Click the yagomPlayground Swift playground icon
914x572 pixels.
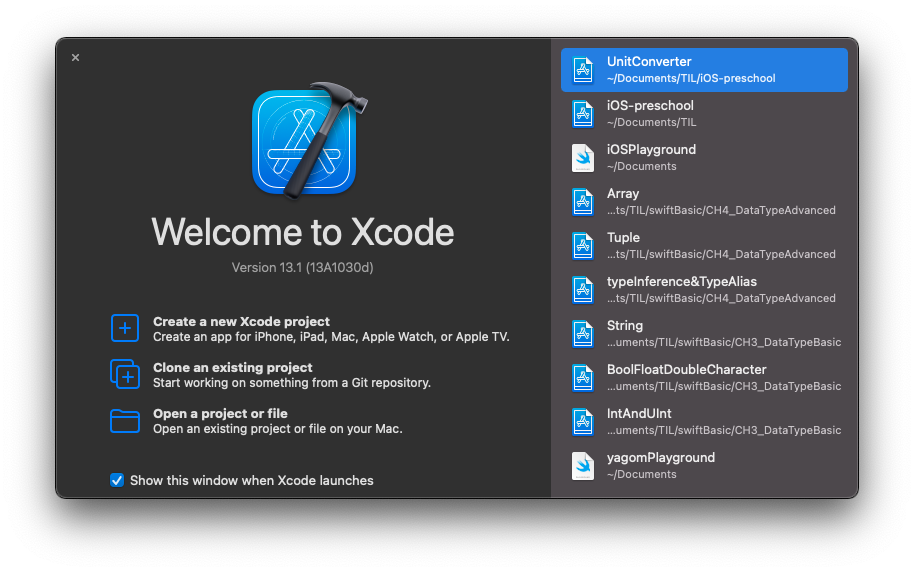point(583,466)
